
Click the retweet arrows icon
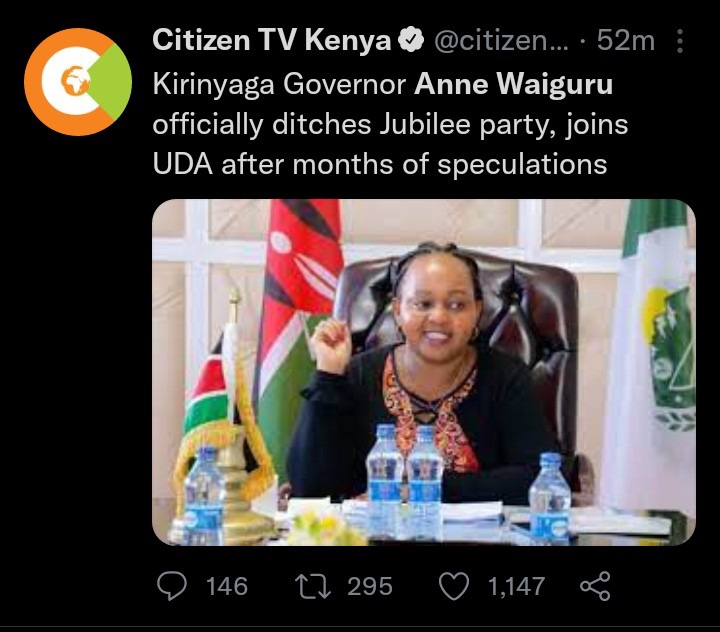313,587
